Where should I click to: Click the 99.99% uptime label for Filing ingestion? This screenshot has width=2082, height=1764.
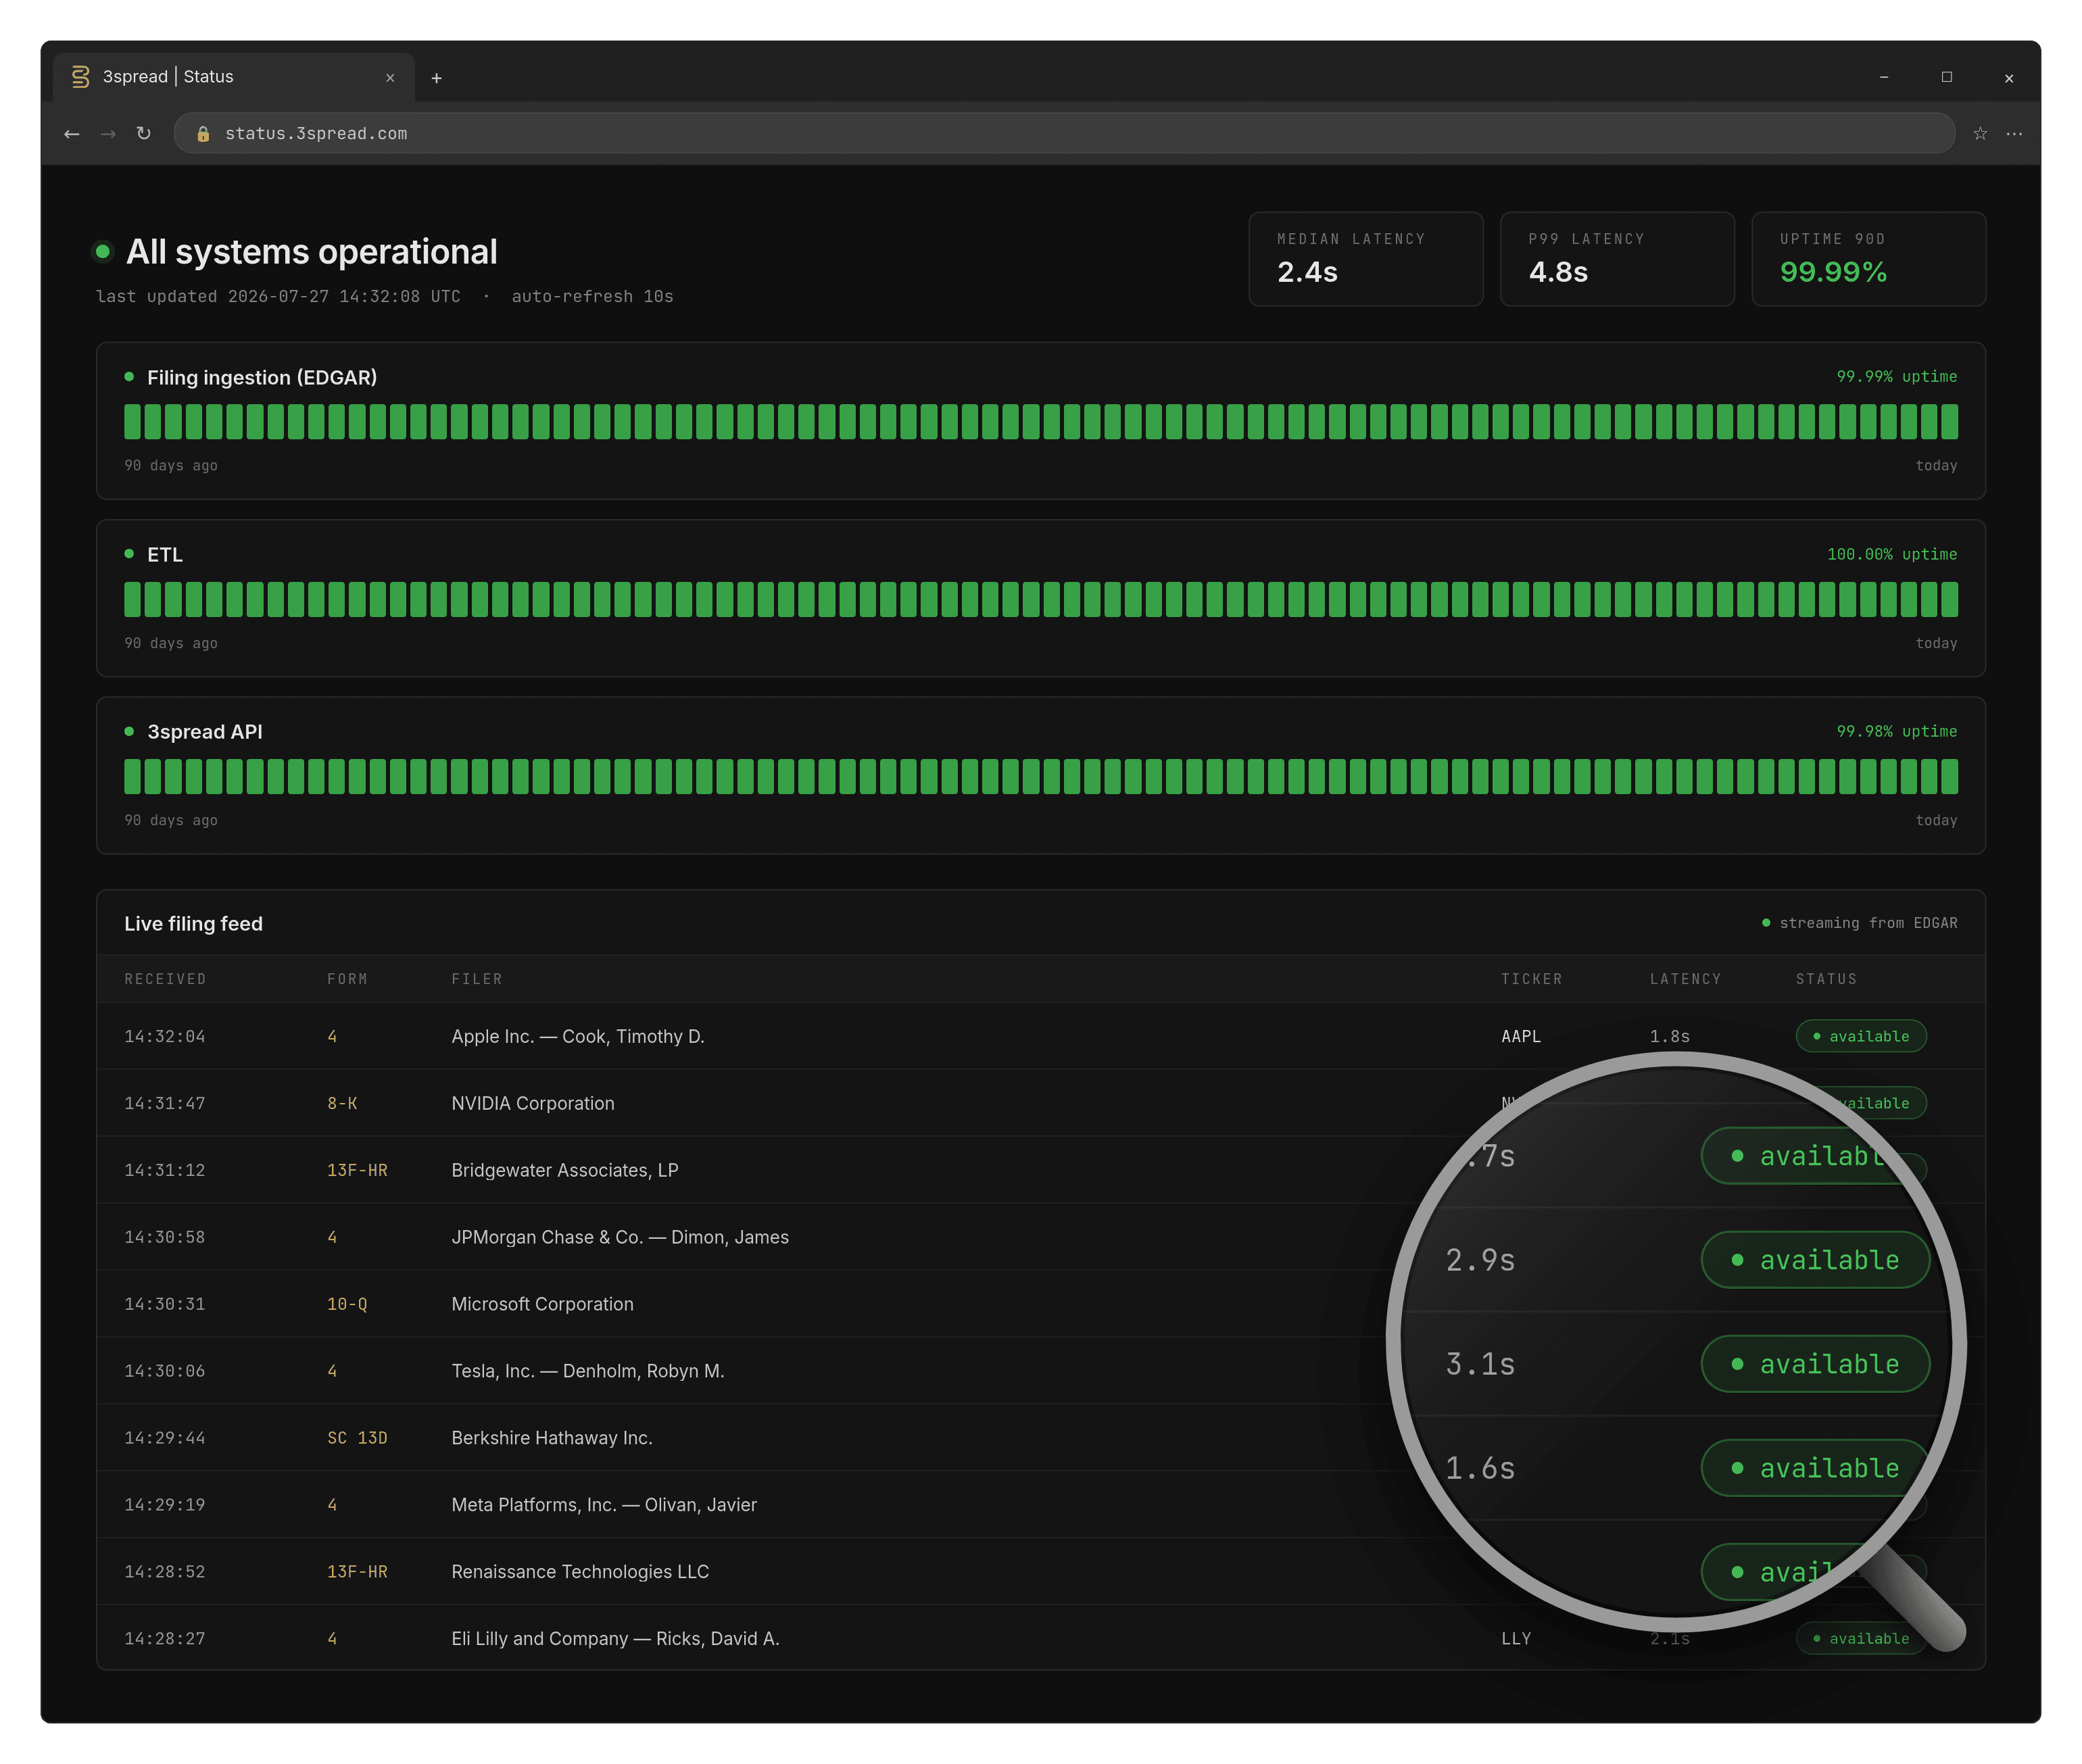1896,377
